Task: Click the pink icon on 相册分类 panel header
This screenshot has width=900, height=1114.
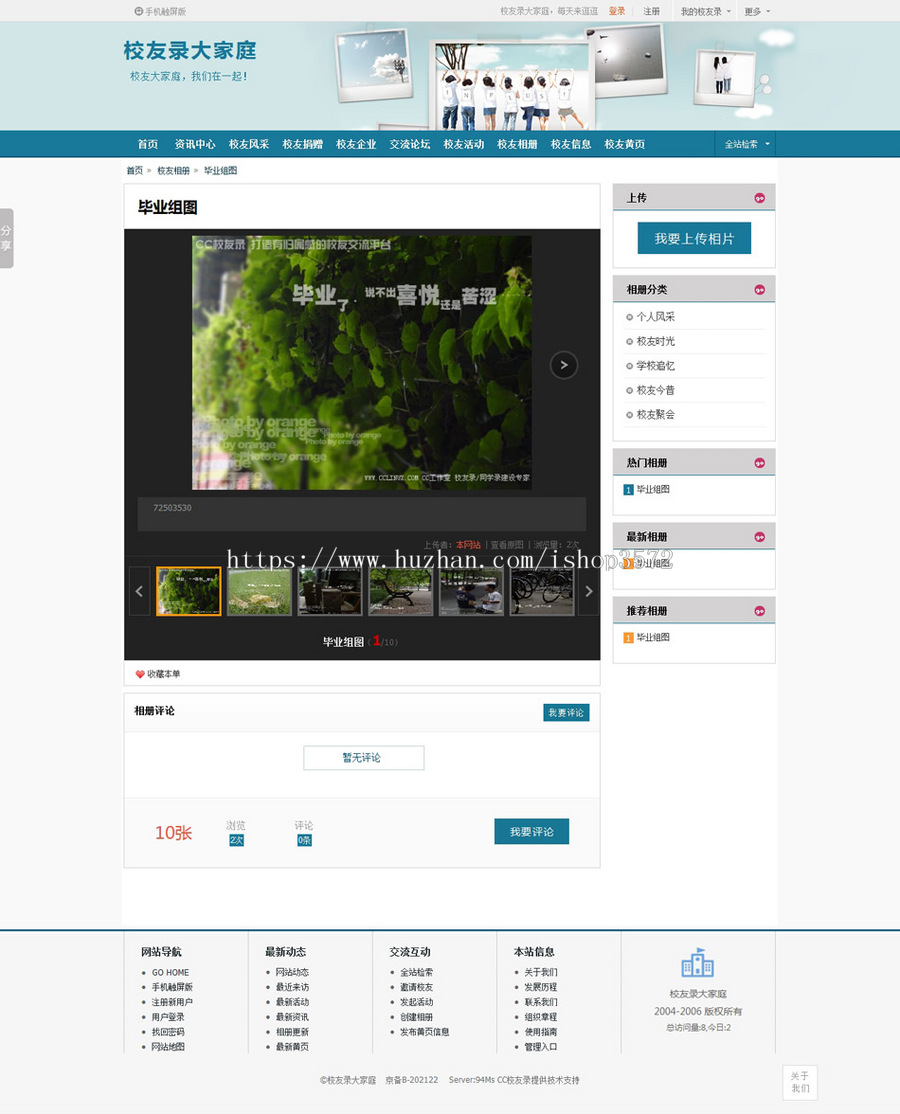Action: [761, 288]
